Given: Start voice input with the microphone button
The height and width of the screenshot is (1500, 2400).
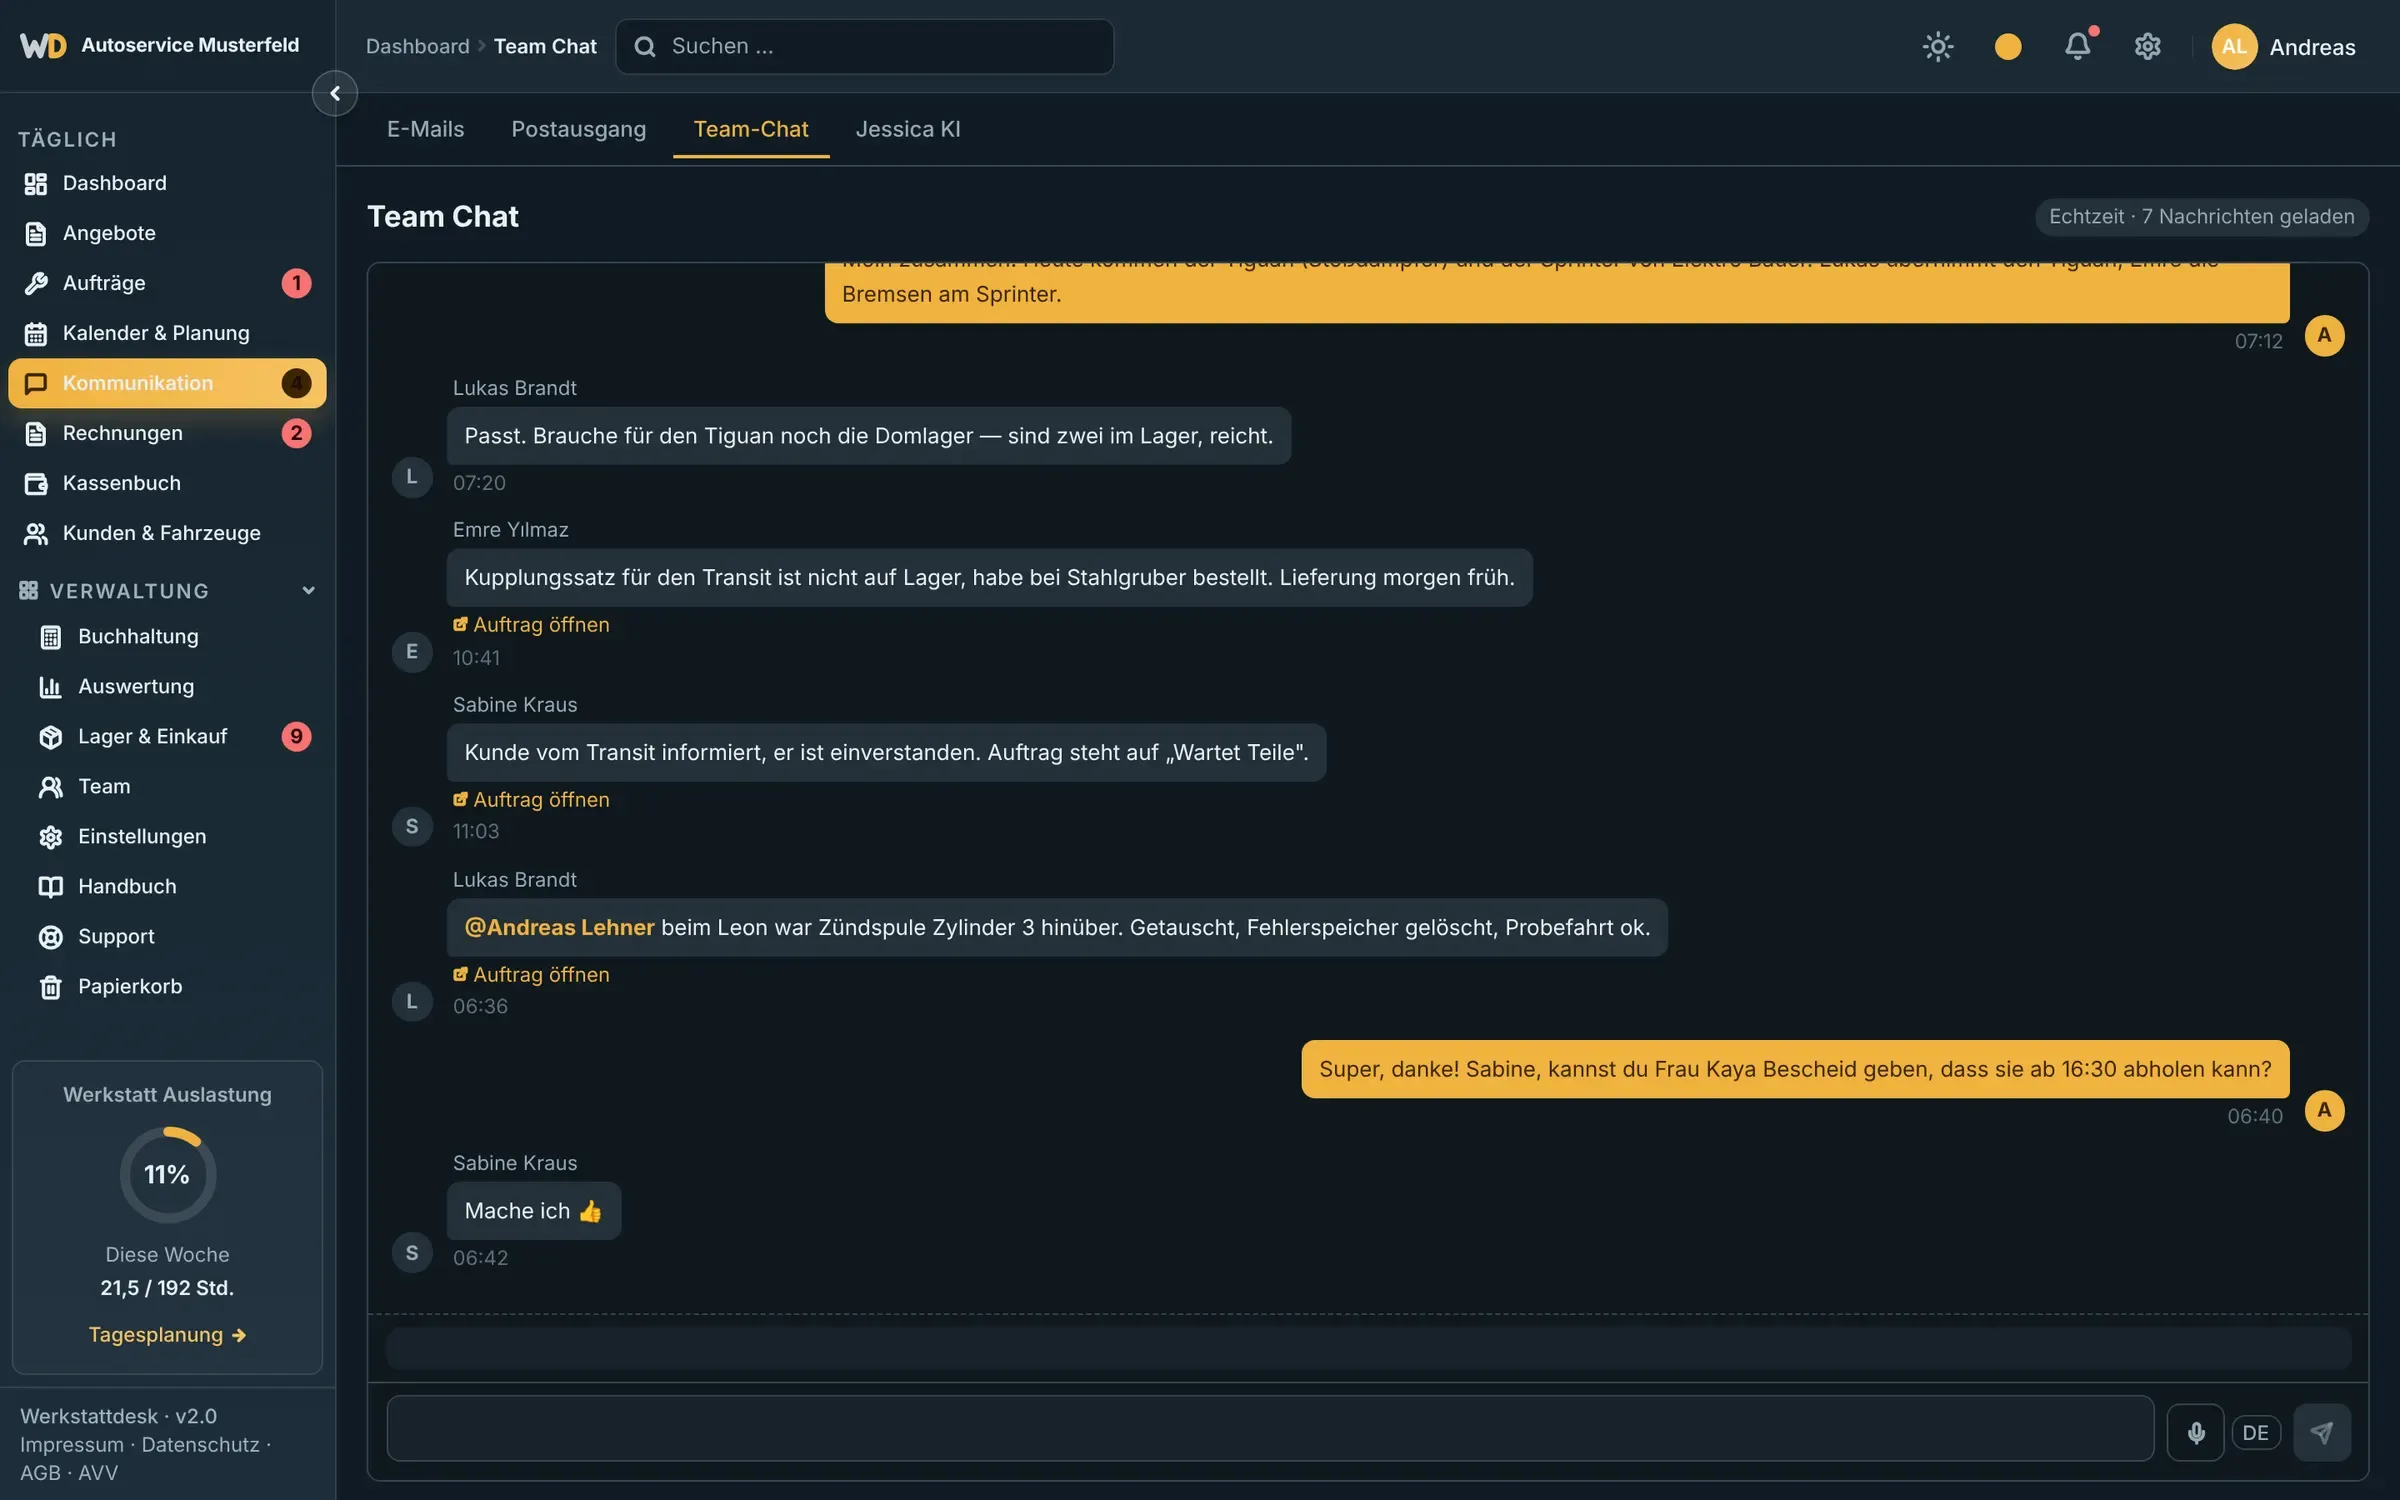Looking at the screenshot, I should point(2195,1432).
